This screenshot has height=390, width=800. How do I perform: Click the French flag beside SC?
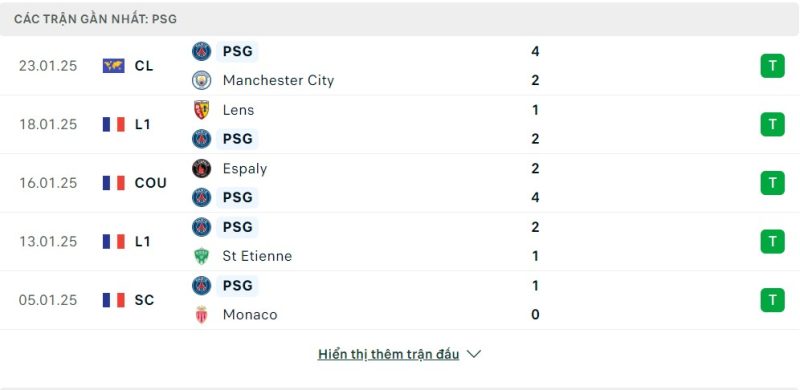[x=113, y=300]
